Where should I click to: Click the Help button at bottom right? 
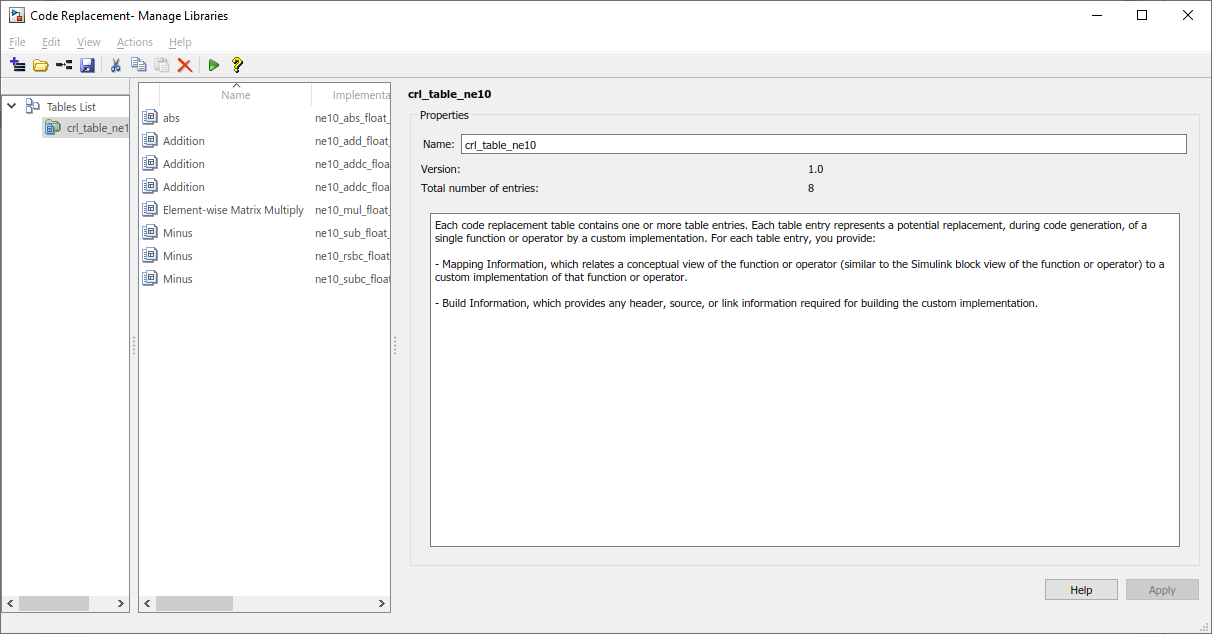(x=1081, y=590)
